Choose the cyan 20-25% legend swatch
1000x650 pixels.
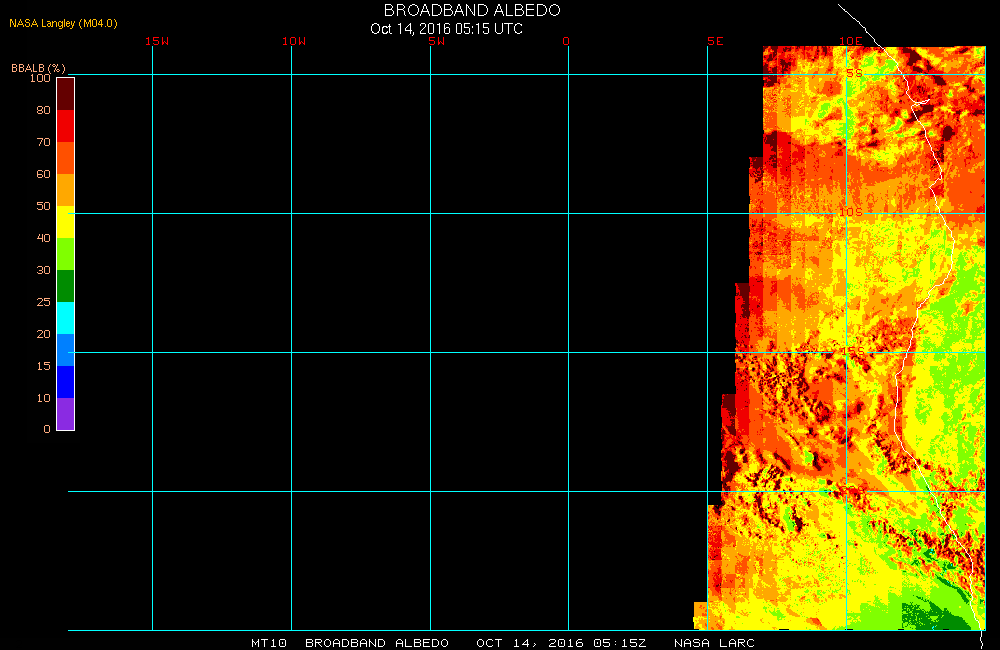click(65, 318)
